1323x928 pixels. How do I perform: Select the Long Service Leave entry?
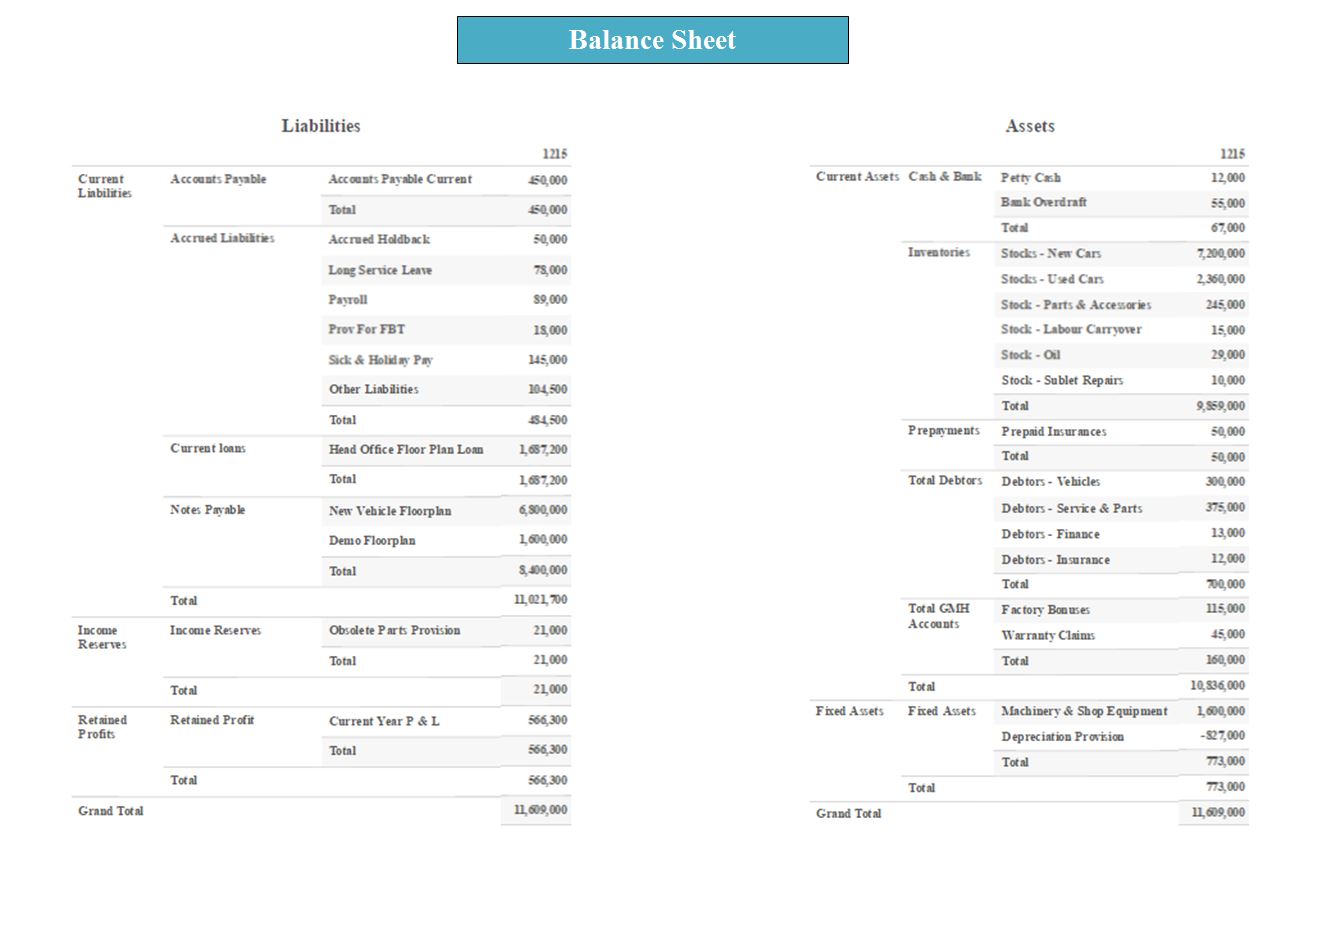point(380,270)
